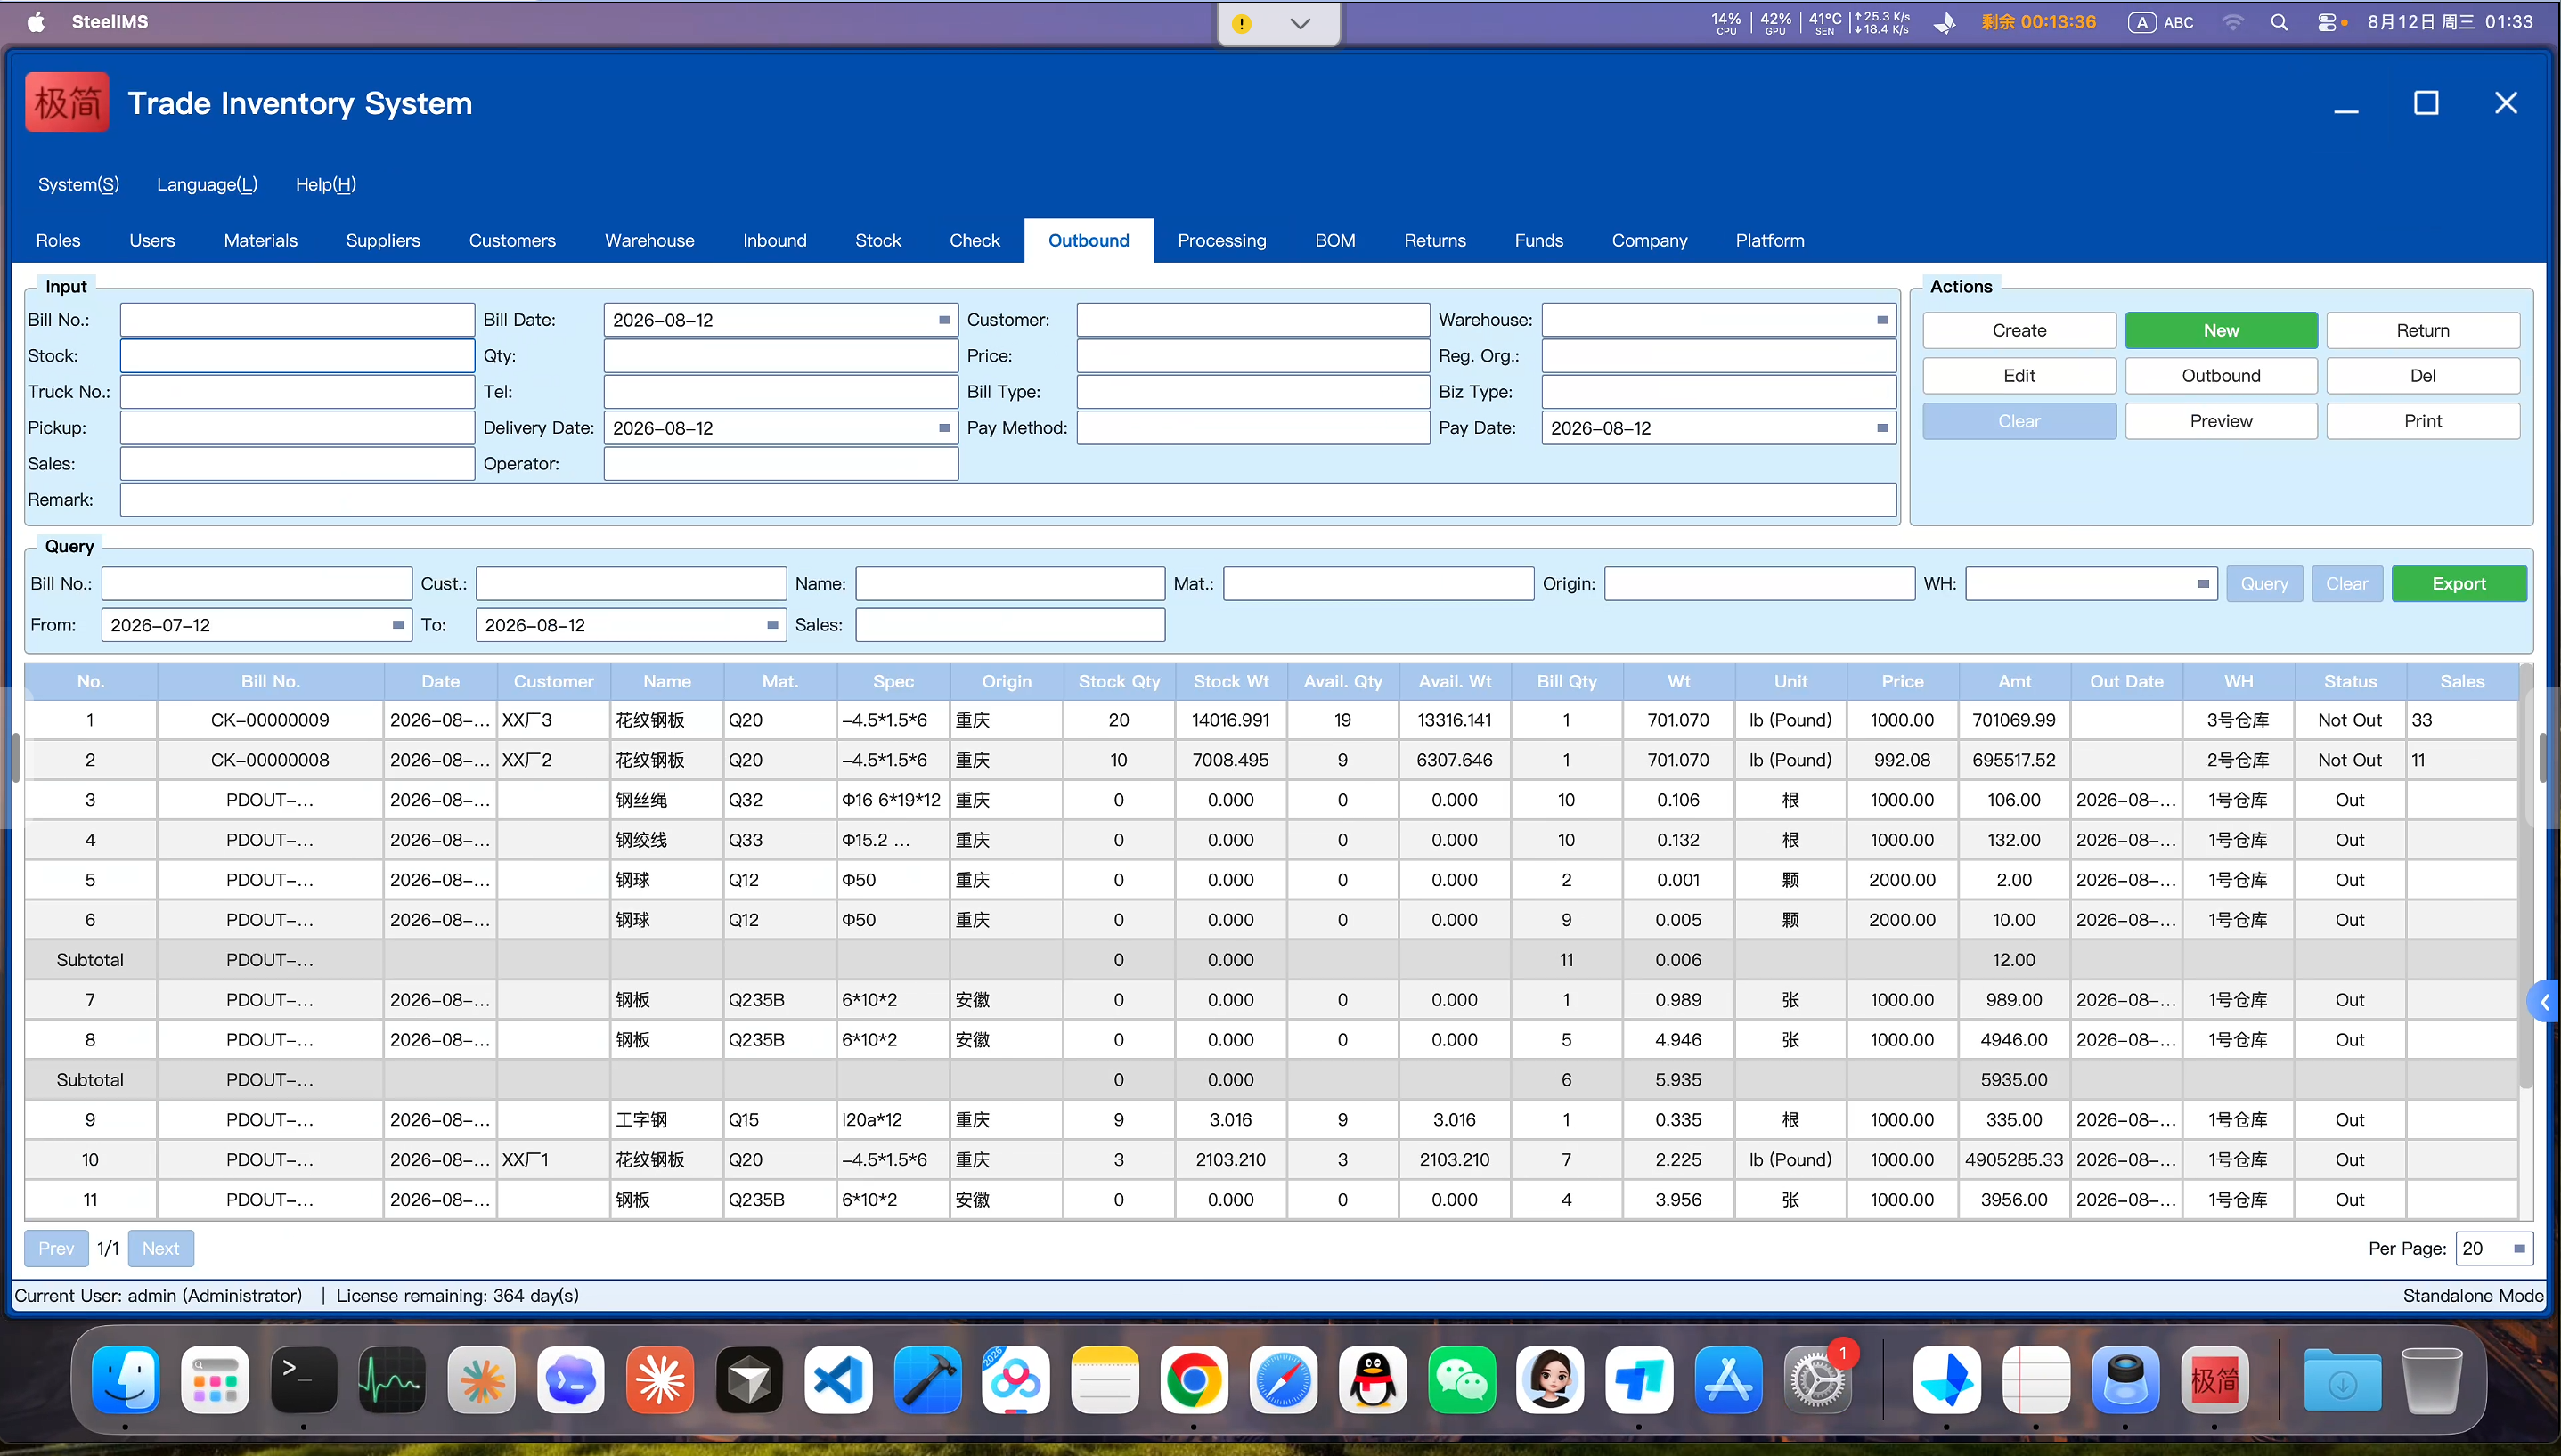Click the Return button in Actions
The height and width of the screenshot is (1456, 2561).
pos(2423,330)
